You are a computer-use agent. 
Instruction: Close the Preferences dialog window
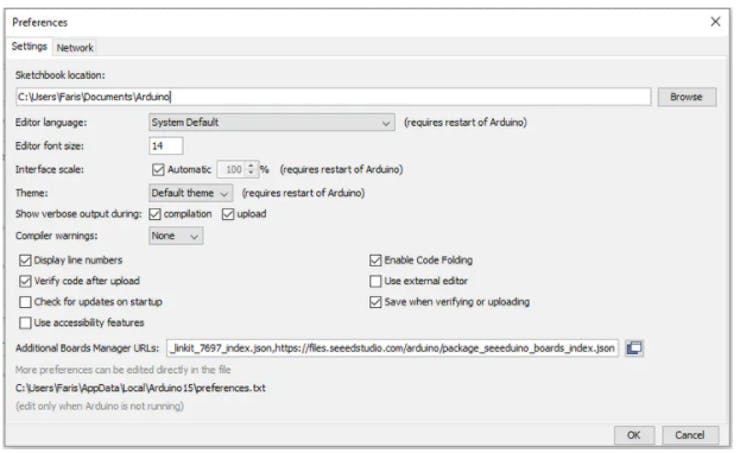(x=715, y=21)
